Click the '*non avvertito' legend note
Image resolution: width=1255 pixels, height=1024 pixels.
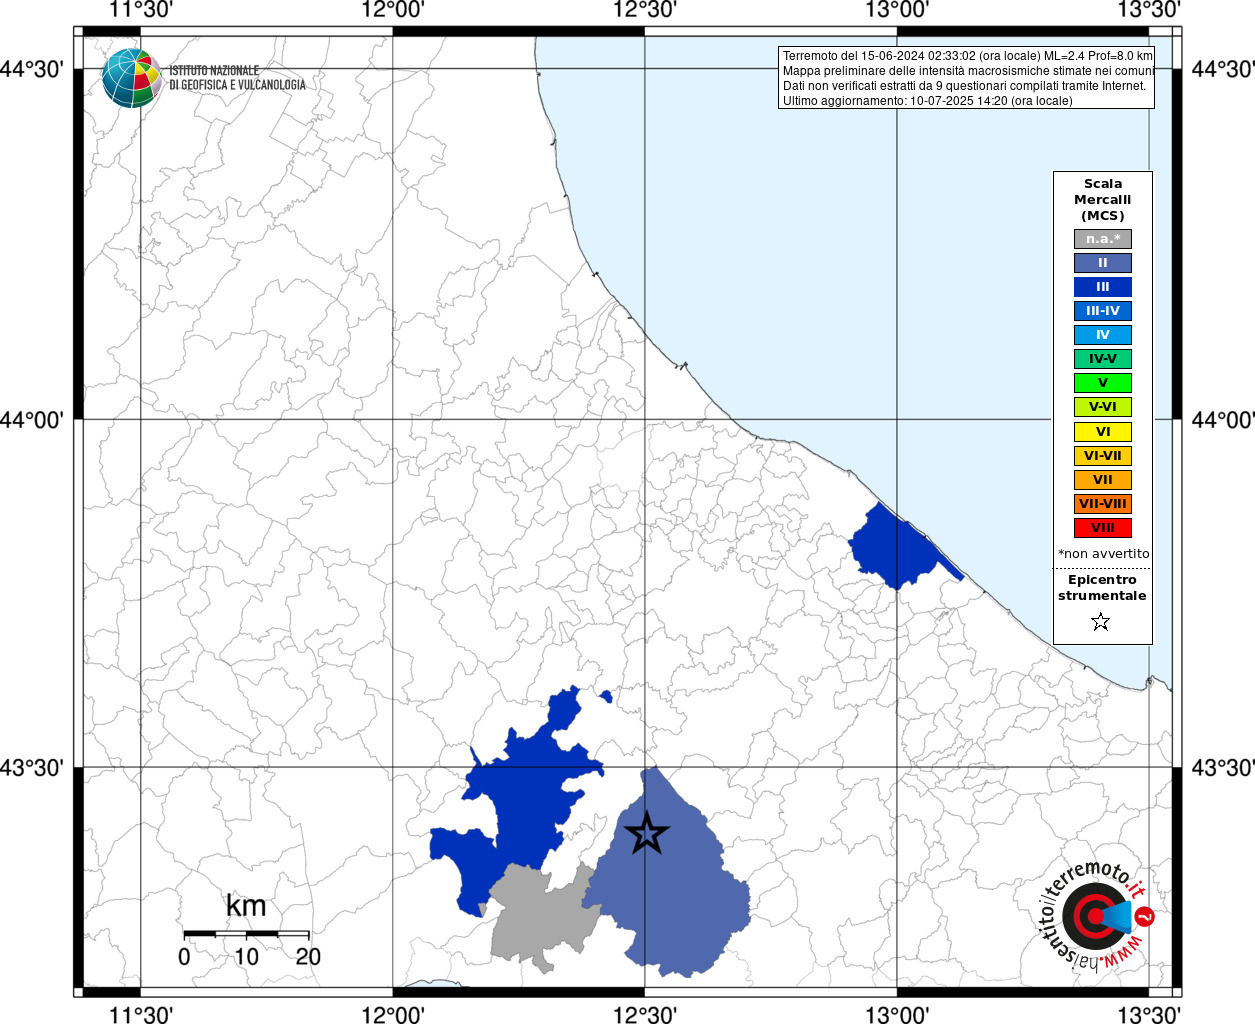[x=1104, y=554]
